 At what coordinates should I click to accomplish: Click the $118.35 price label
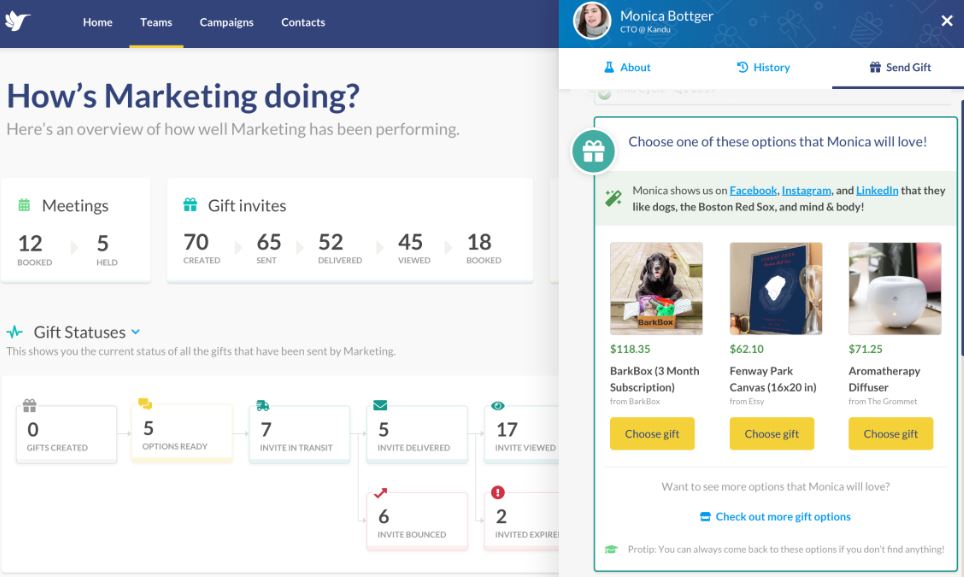[630, 349]
